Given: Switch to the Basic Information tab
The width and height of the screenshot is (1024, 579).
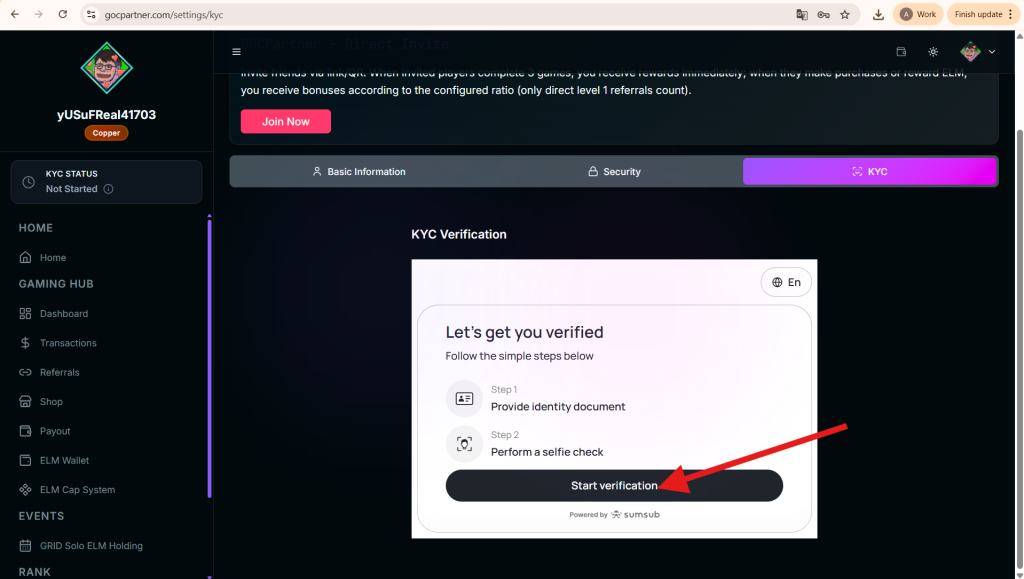Looking at the screenshot, I should coord(358,172).
